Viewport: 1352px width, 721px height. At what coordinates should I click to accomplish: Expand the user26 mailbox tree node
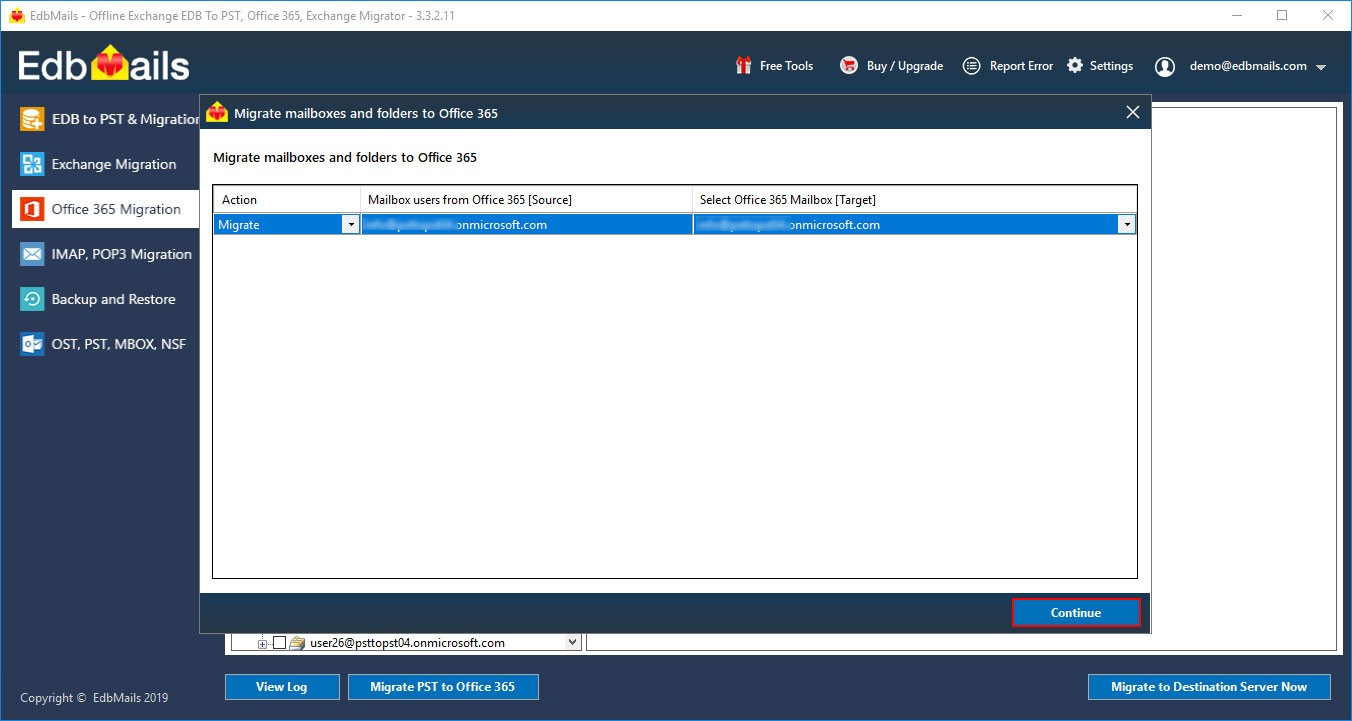pyautogui.click(x=263, y=643)
